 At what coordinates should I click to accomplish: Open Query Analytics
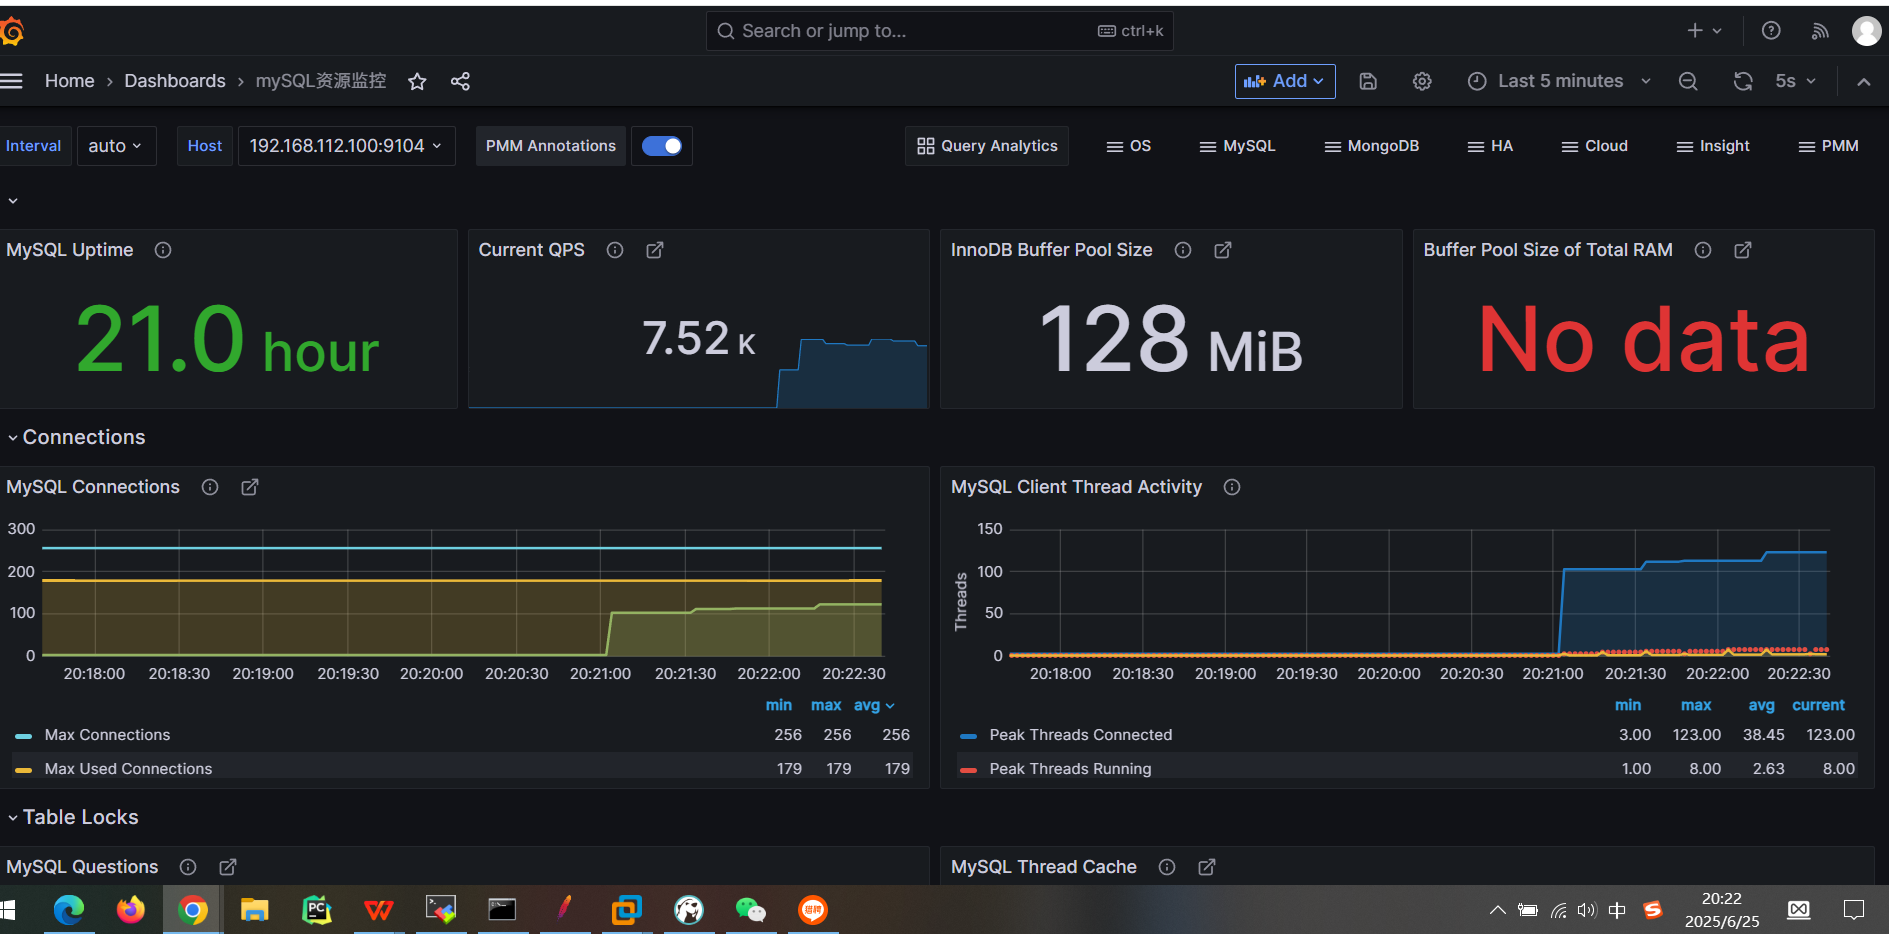(x=987, y=146)
